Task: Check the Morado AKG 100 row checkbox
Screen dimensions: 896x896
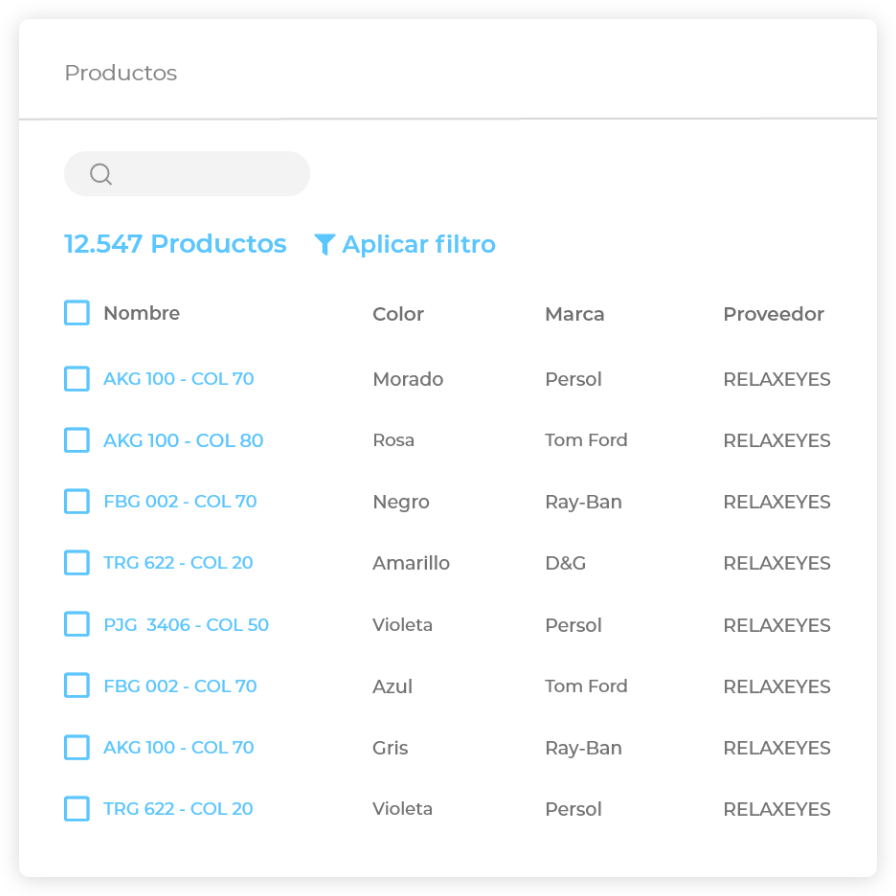Action: pos(77,379)
